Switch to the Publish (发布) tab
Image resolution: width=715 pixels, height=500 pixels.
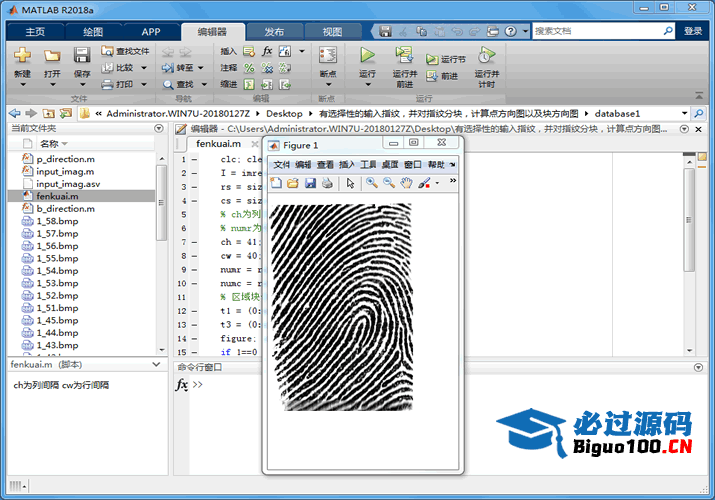click(275, 31)
